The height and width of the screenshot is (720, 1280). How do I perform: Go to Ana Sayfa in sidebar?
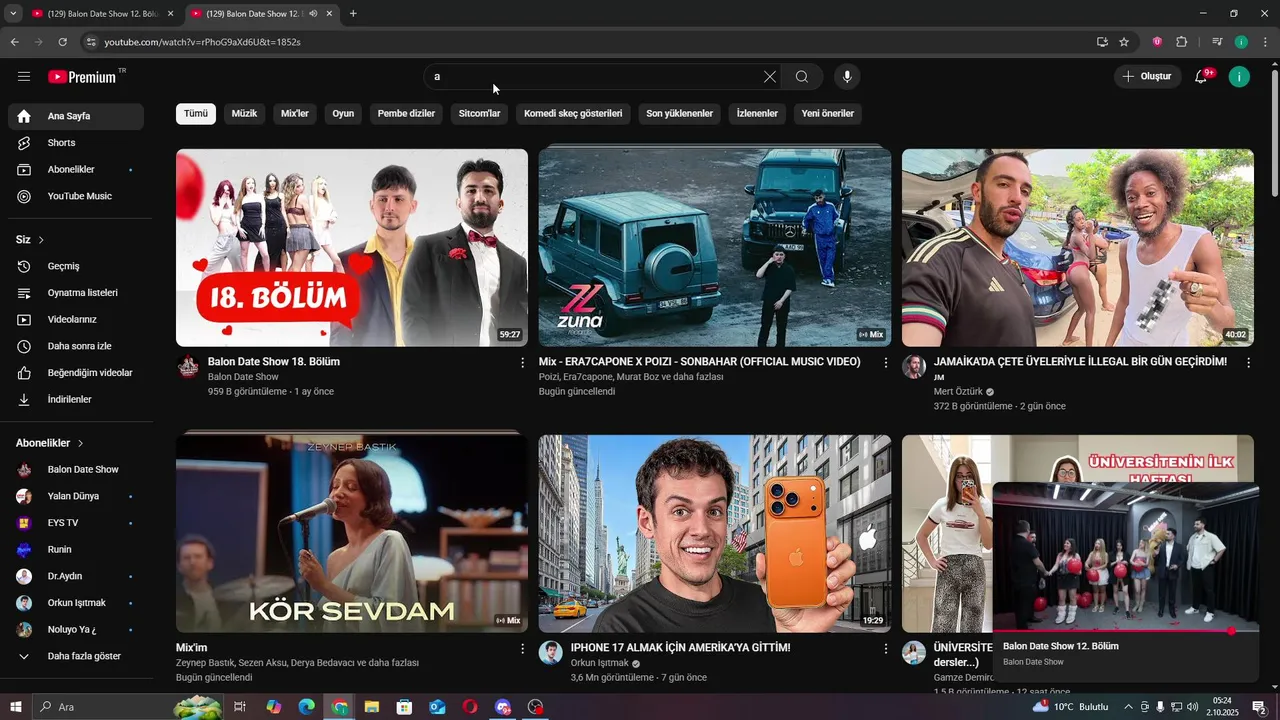(76, 116)
